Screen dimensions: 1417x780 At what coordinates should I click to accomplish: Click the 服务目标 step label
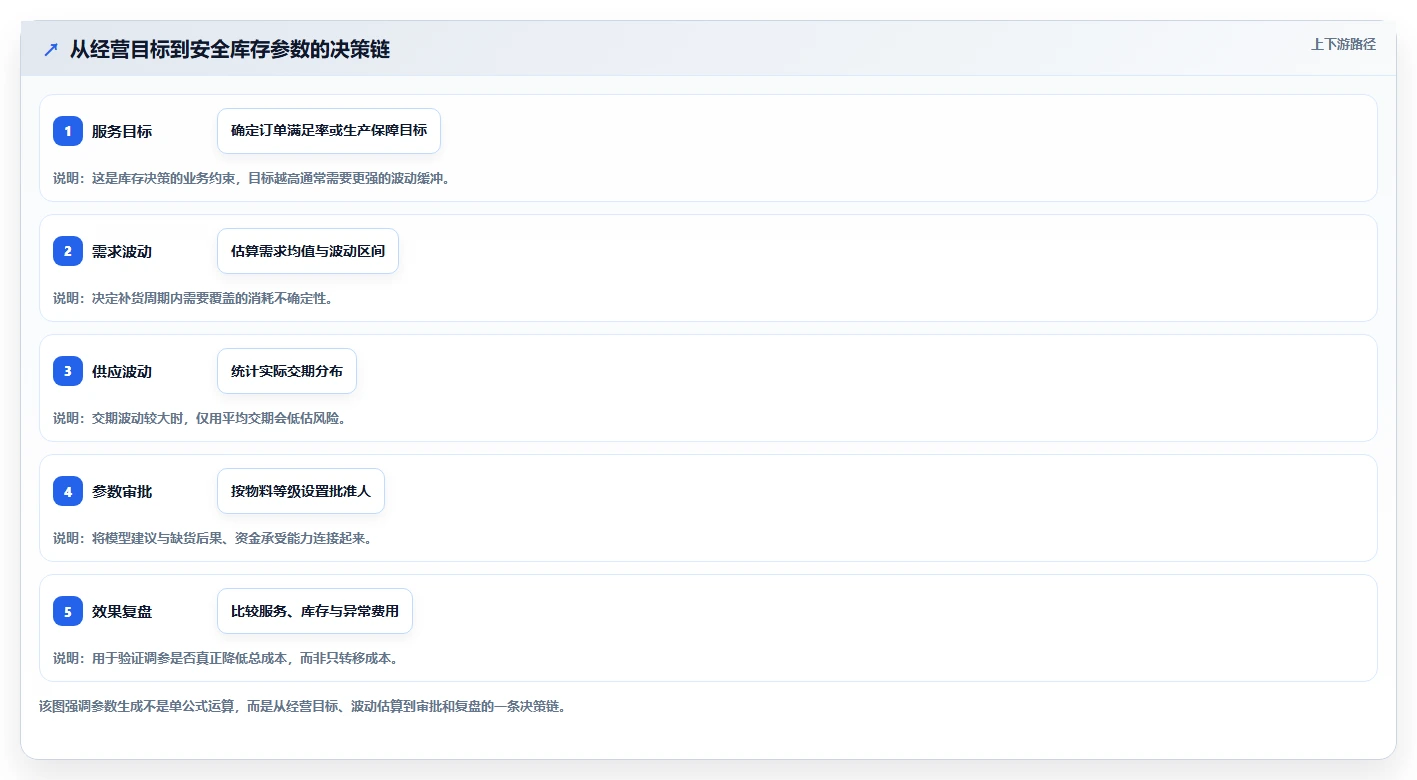[x=122, y=131]
